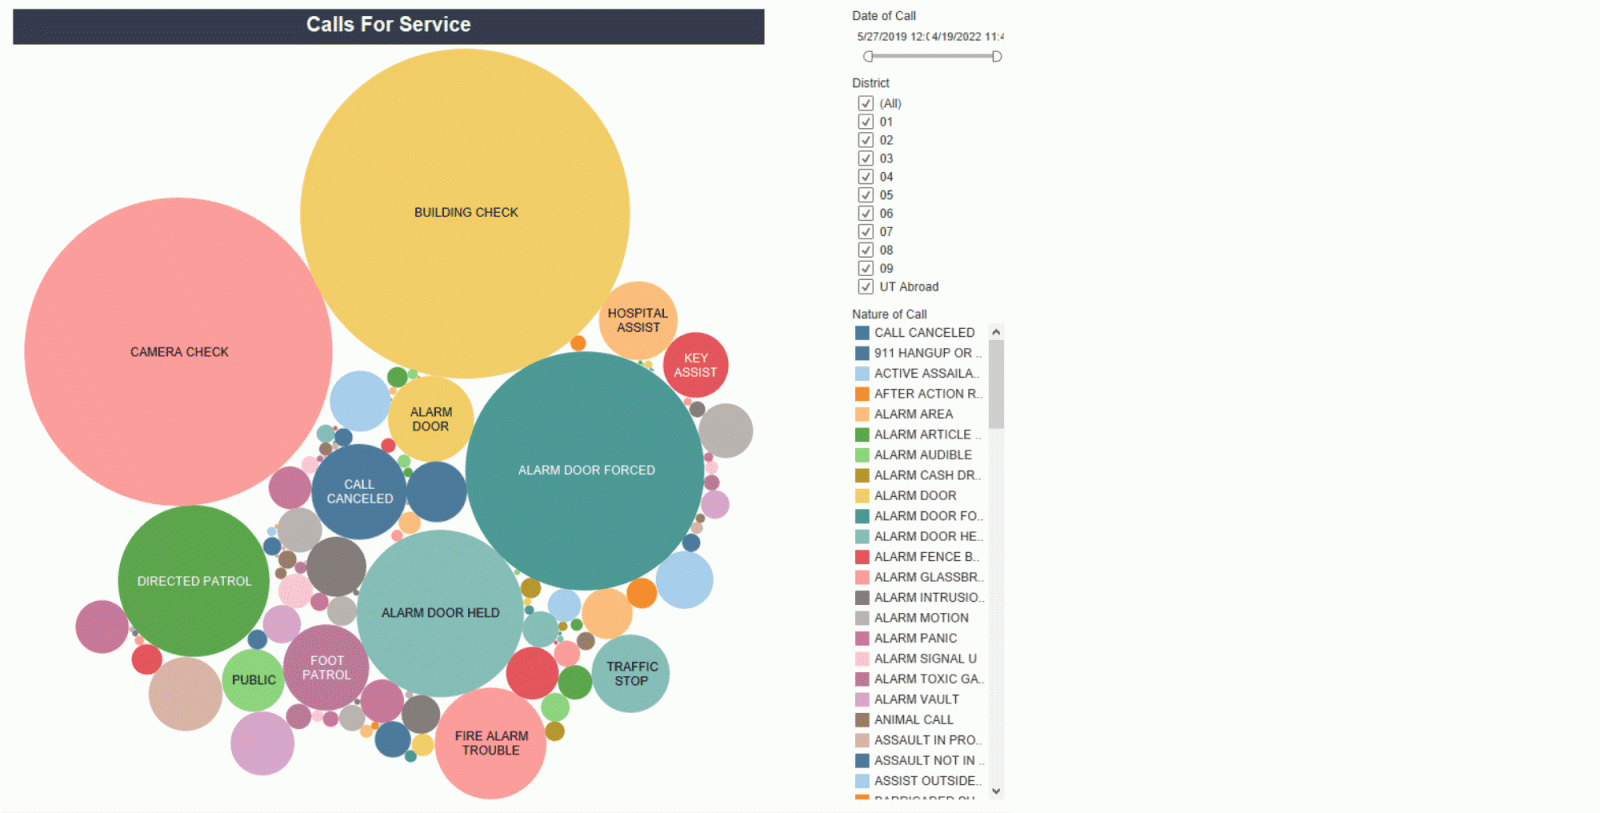Click the Nature of Call legend scroll-up arrow
The height and width of the screenshot is (813, 1600).
(x=996, y=332)
